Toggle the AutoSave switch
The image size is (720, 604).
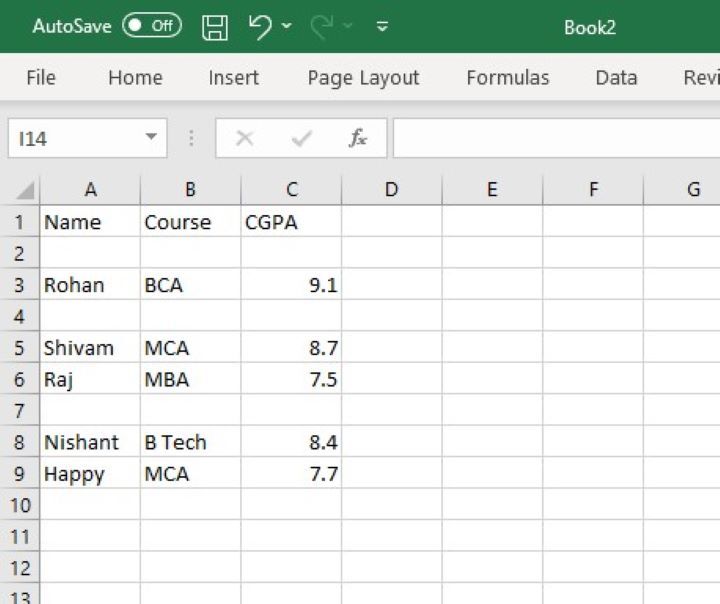tap(152, 27)
